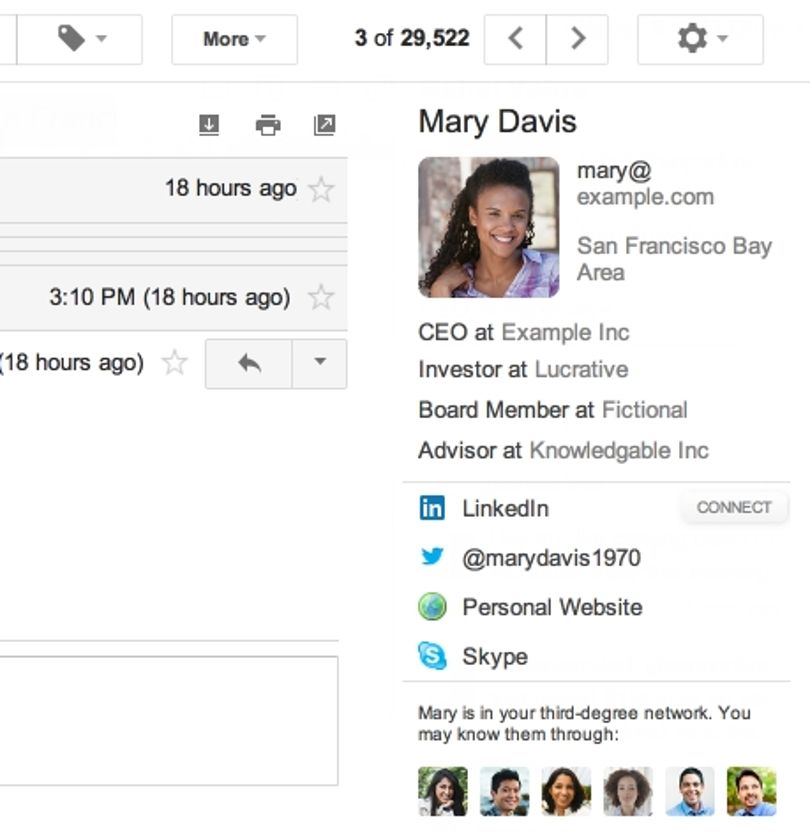The width and height of the screenshot is (810, 832).
Task: Expand the reply options dropdown arrow
Action: (319, 364)
